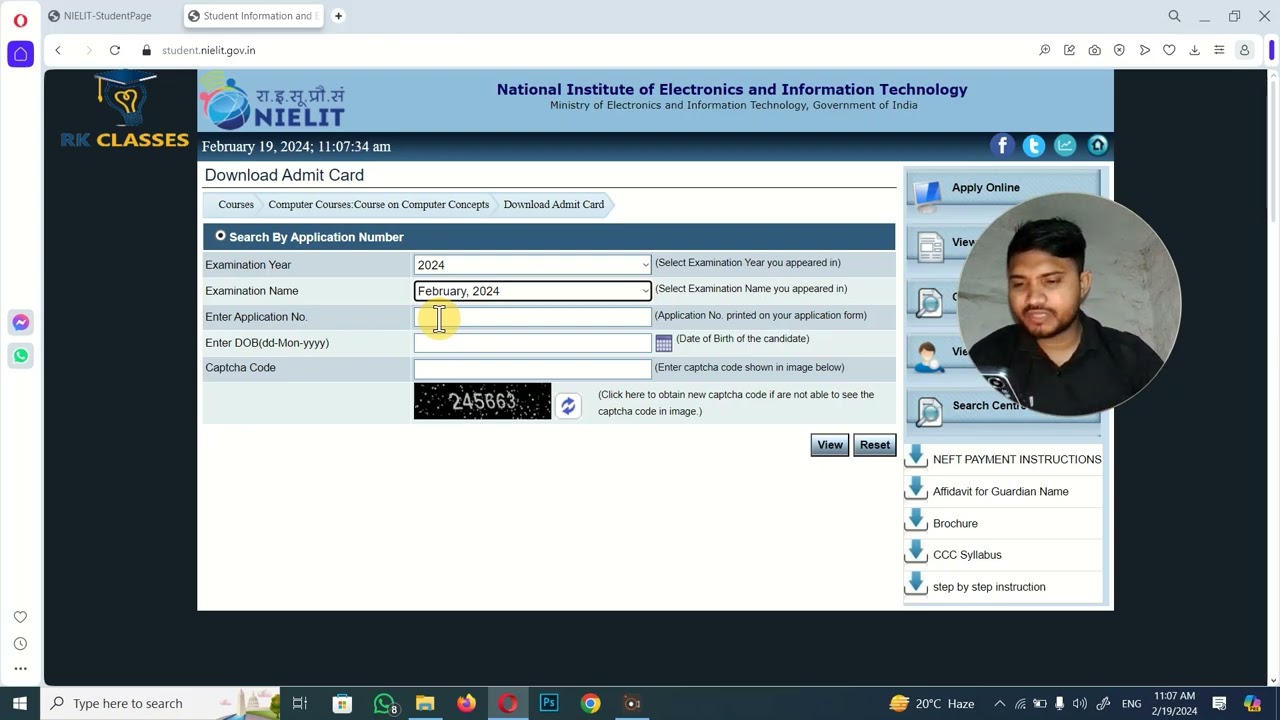Open Affidavit for Guardian Name link
The width and height of the screenshot is (1280, 720).
tap(1000, 491)
